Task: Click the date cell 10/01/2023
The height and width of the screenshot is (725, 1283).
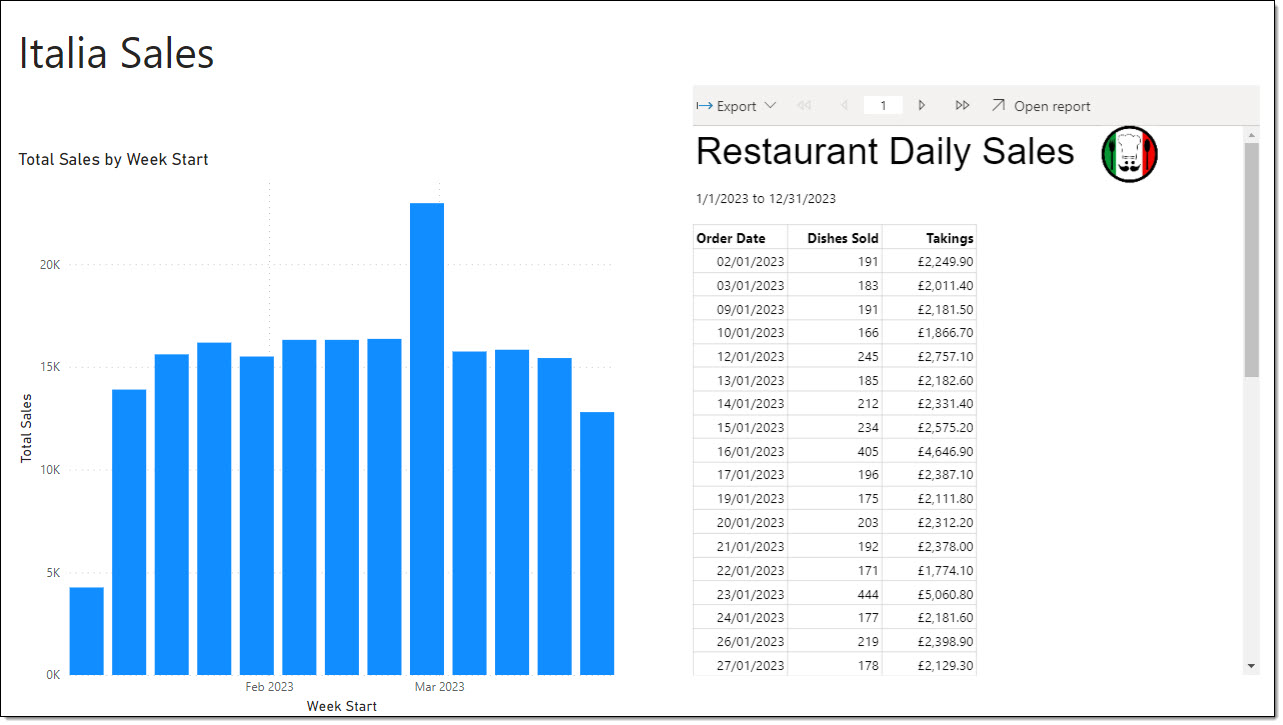Action: (740, 332)
